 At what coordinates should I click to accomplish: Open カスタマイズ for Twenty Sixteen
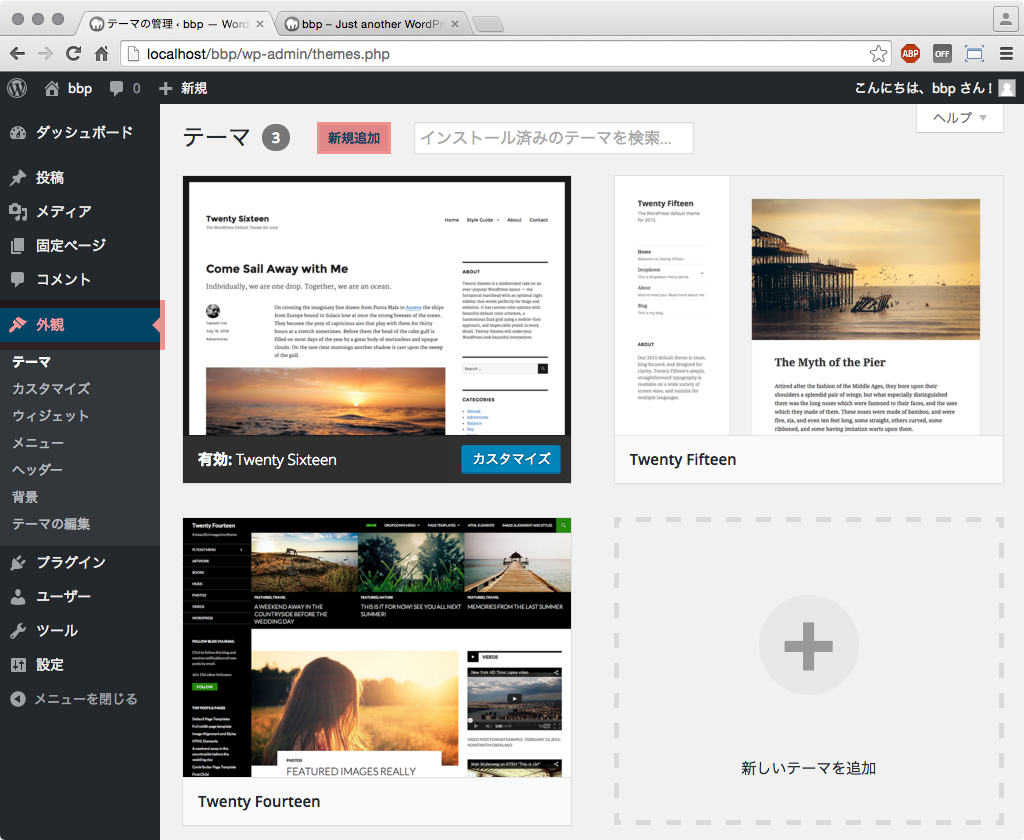tap(511, 459)
